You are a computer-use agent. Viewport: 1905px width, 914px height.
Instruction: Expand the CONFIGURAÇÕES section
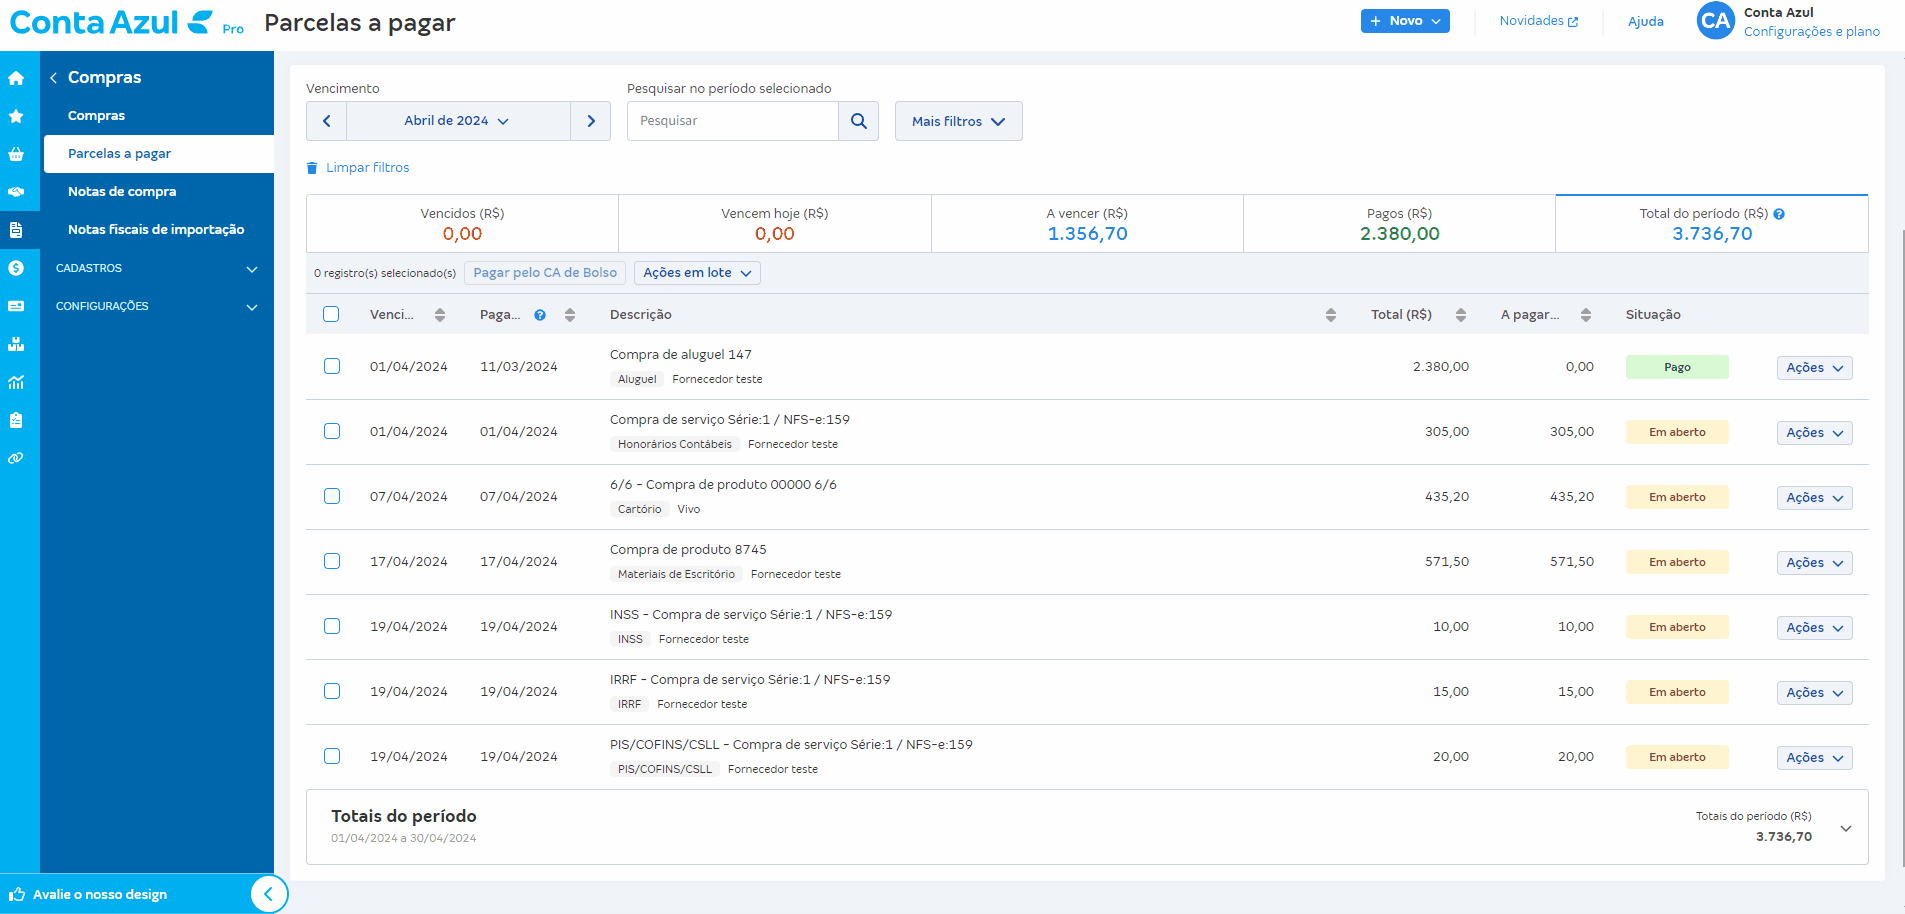point(157,306)
